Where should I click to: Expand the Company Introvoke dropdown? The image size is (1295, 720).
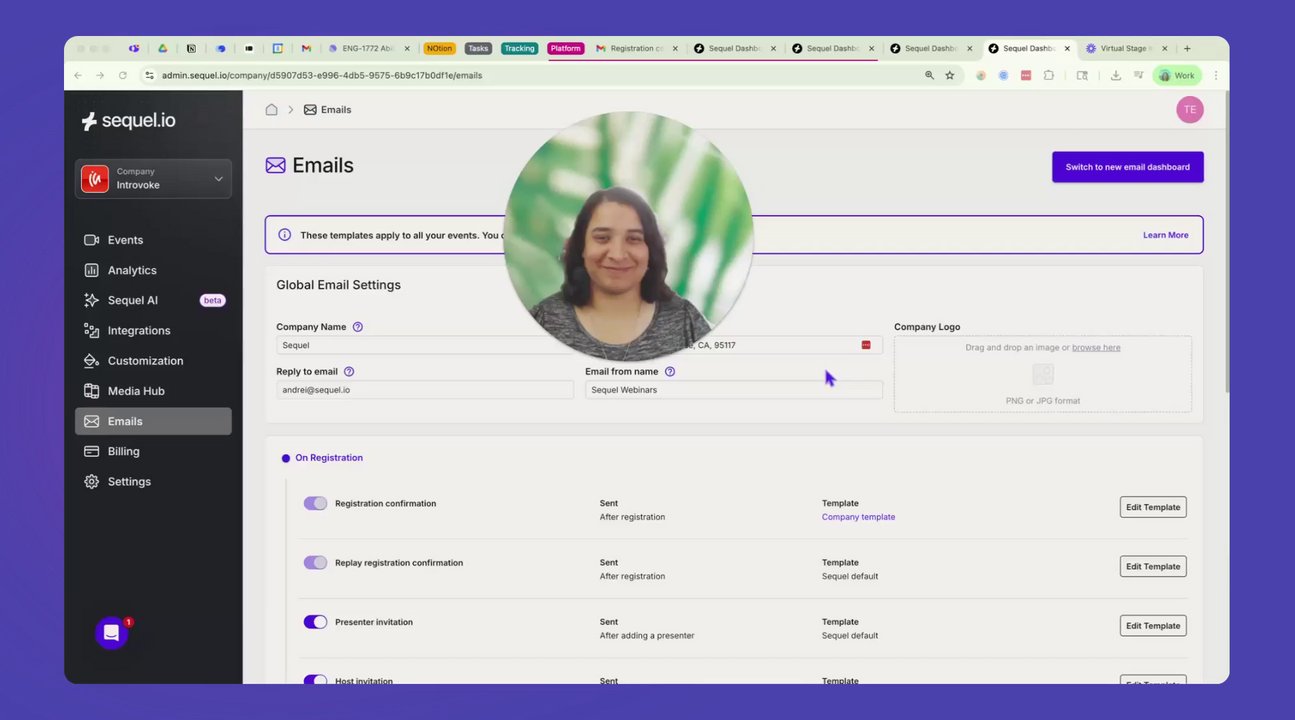[x=153, y=179]
